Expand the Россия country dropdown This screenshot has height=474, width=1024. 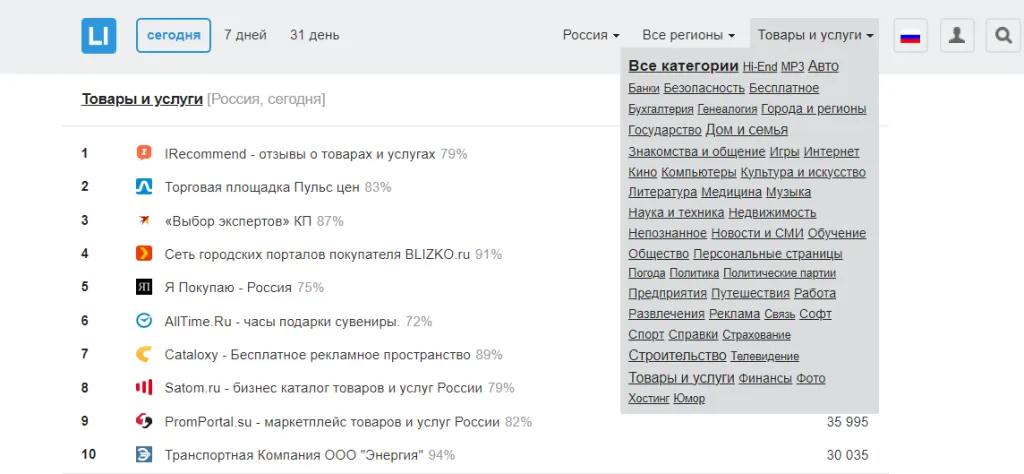[591, 35]
